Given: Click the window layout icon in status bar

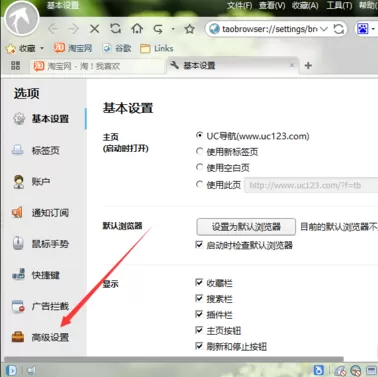Looking at the screenshot, I should click(x=371, y=370).
